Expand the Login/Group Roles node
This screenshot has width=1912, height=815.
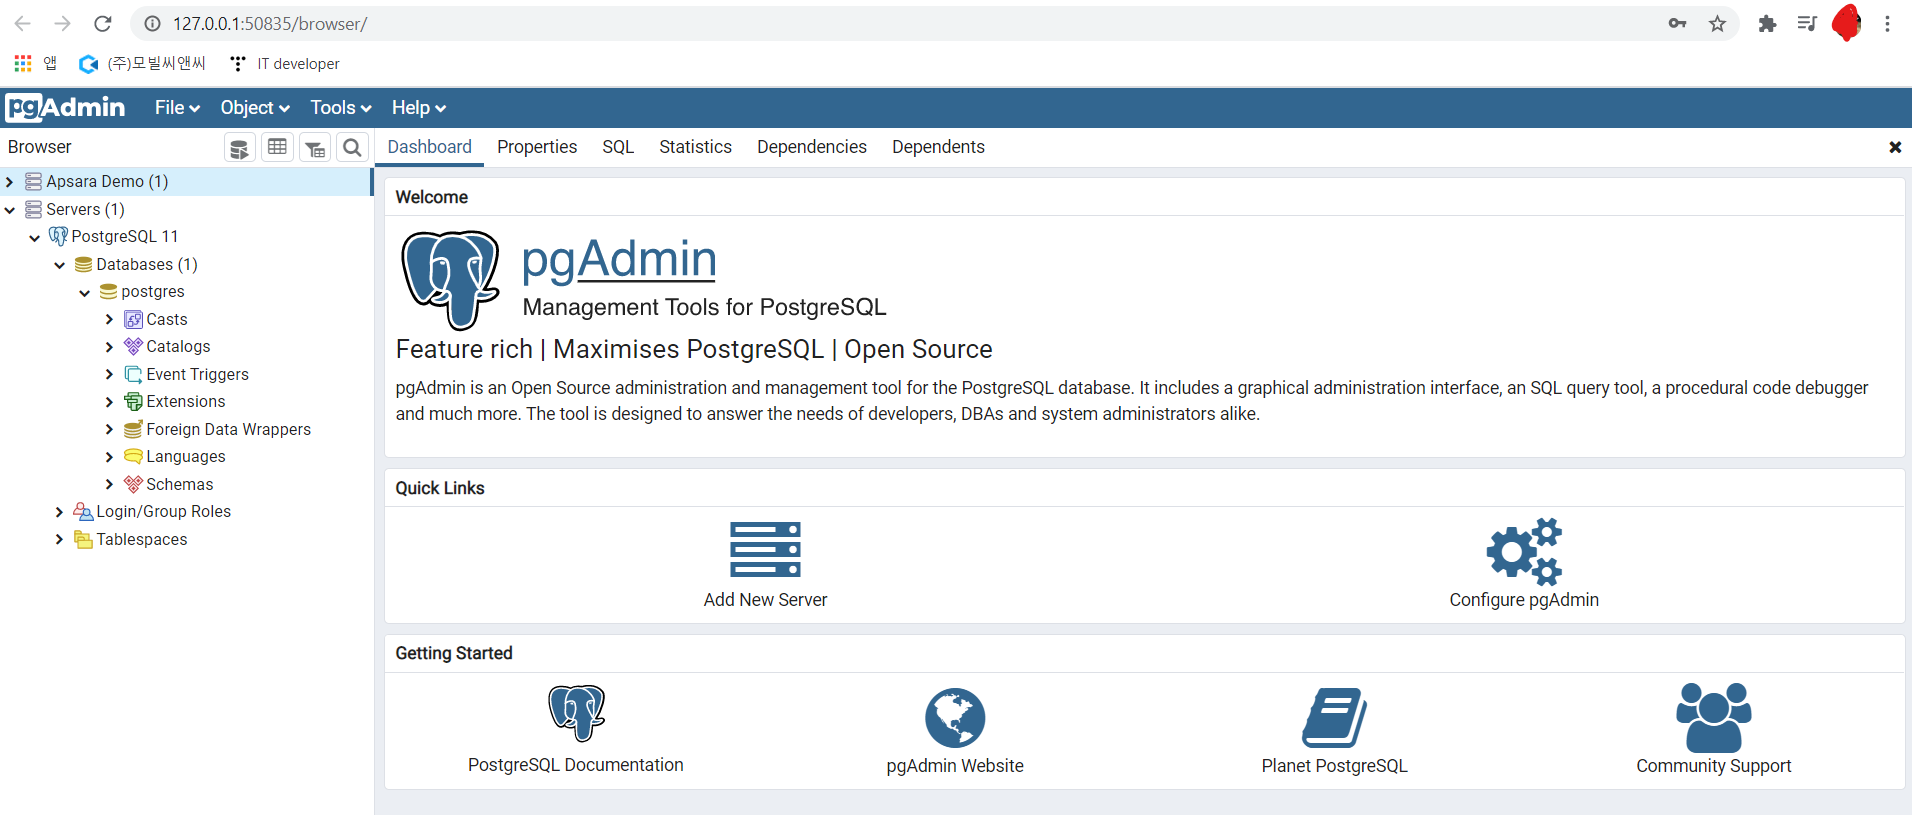pyautogui.click(x=59, y=511)
